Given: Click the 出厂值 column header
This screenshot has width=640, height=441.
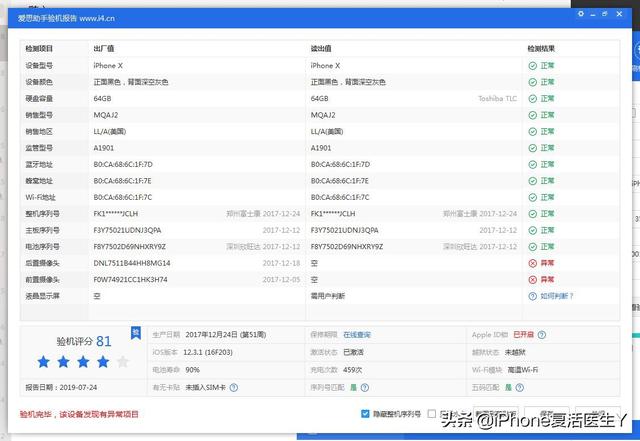Looking at the screenshot, I should 104,49.
